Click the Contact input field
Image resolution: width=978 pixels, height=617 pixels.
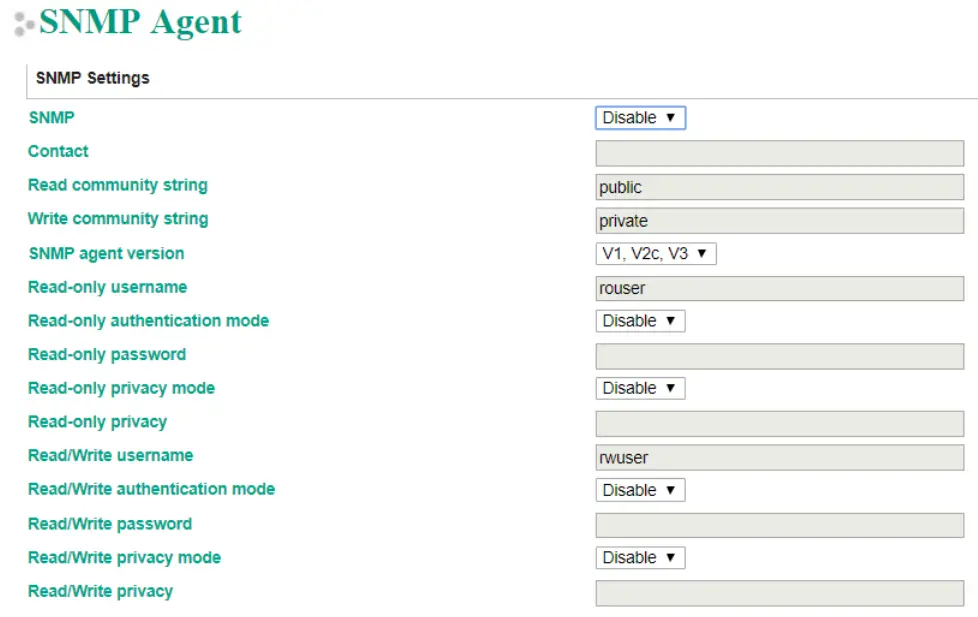(779, 153)
